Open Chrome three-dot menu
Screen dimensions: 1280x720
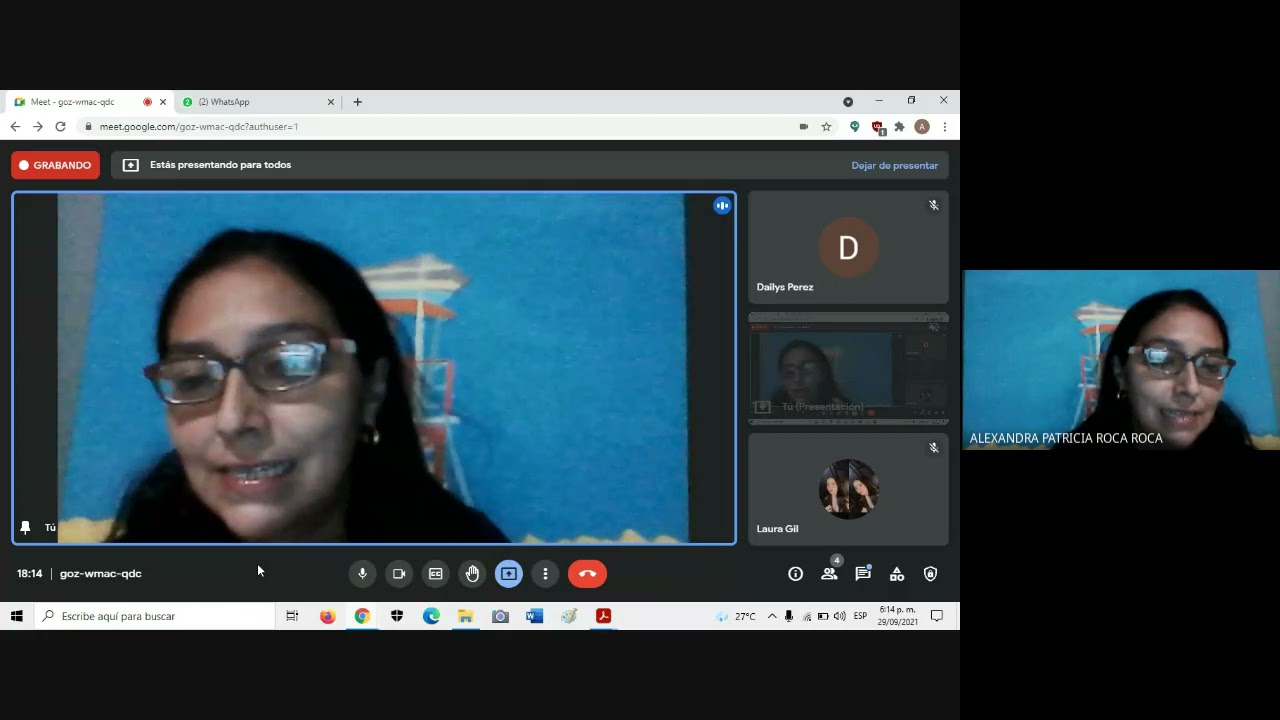(944, 127)
